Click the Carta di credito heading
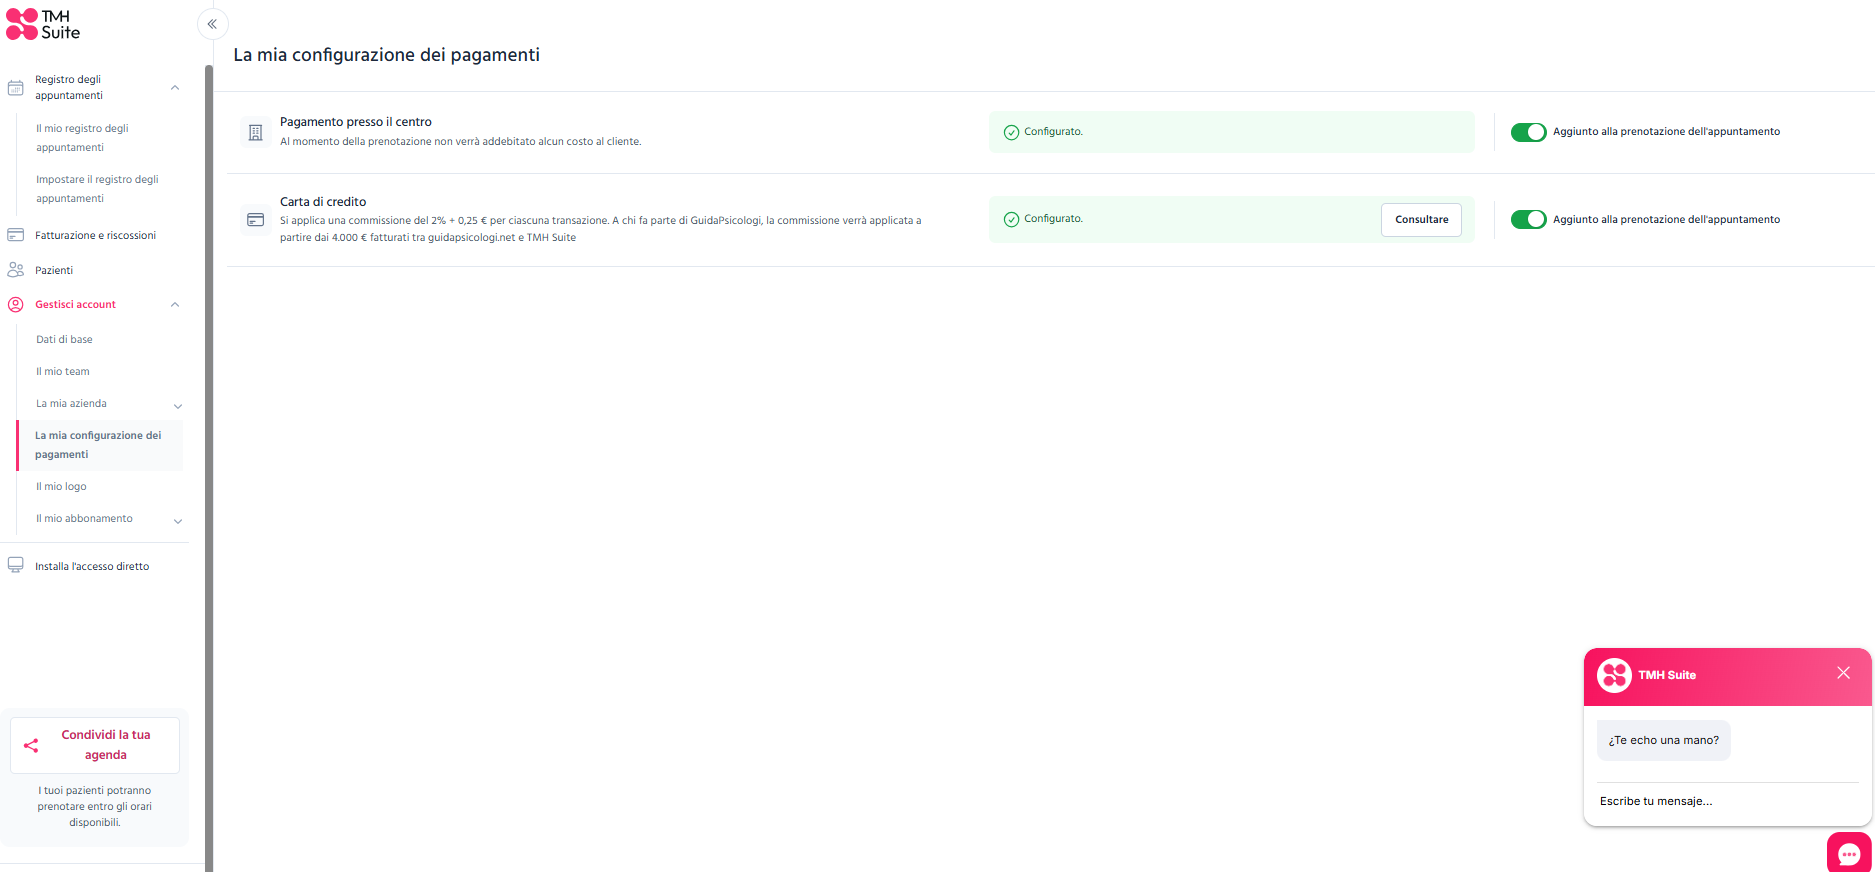This screenshot has height=872, width=1875. pos(323,202)
